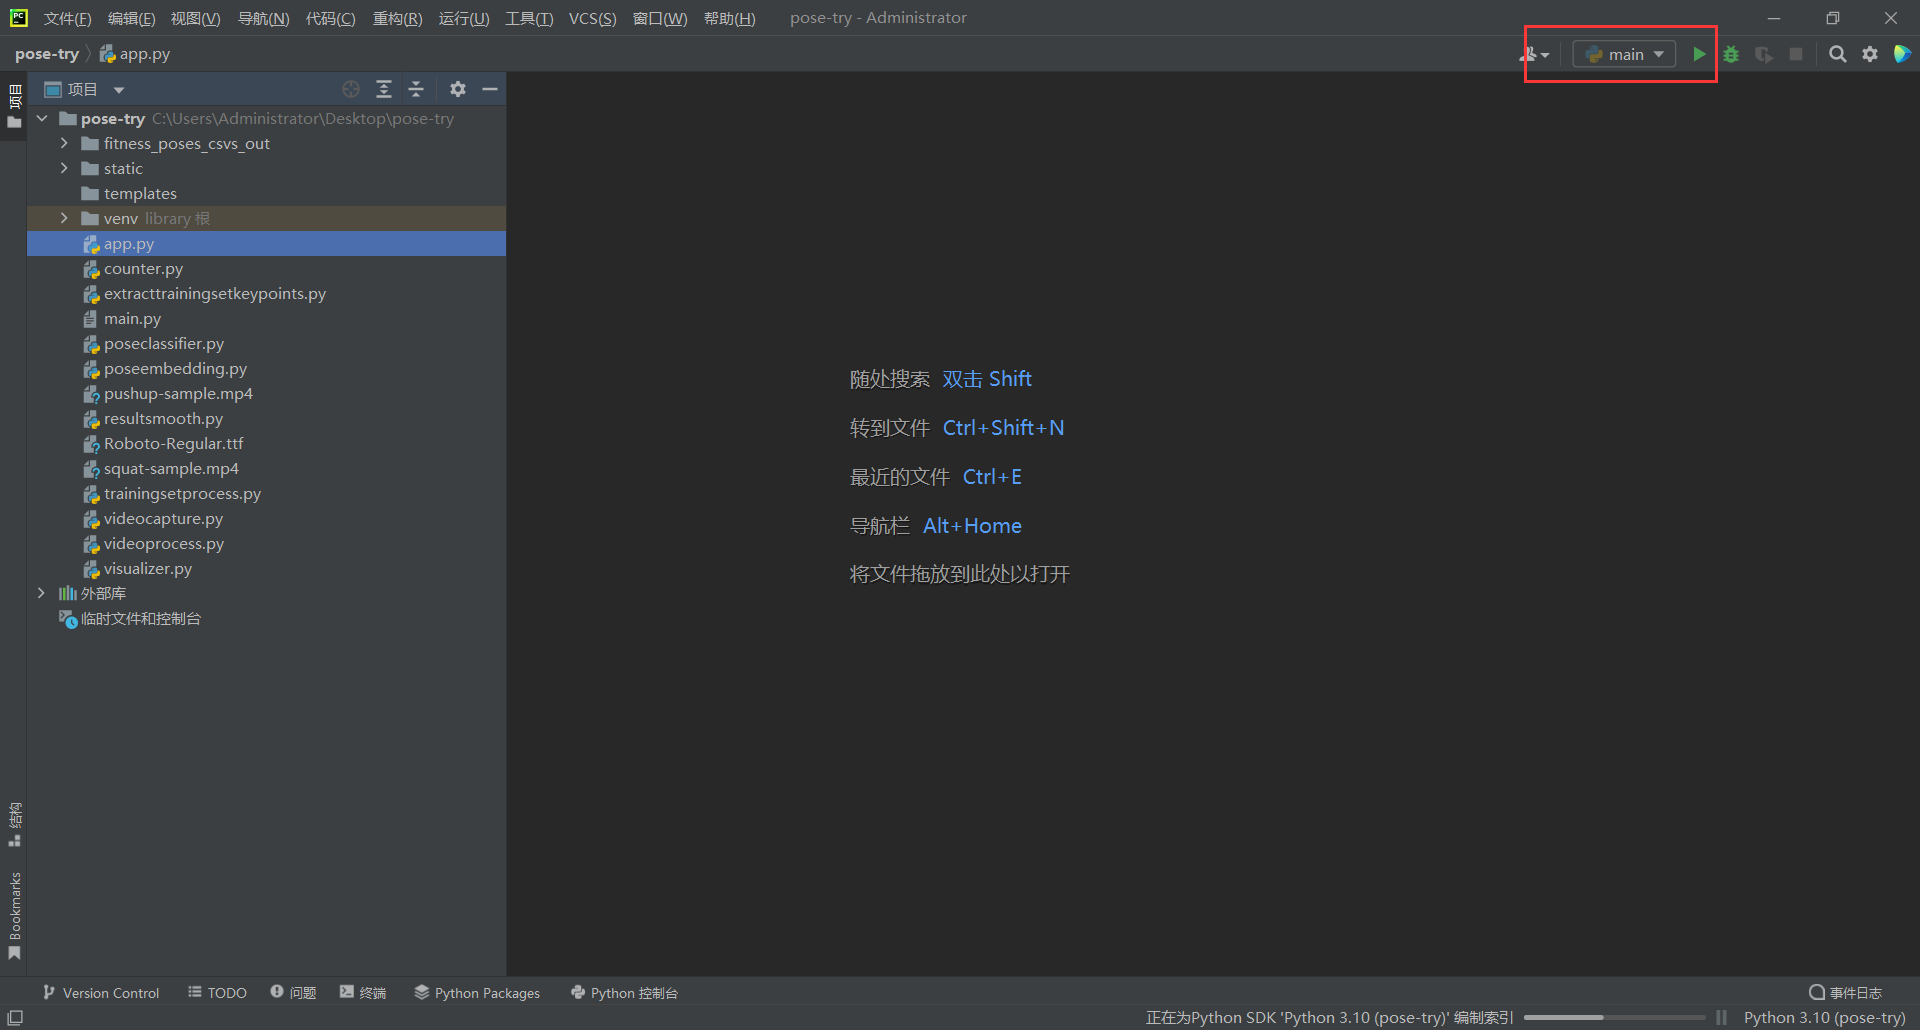Viewport: 1920px width, 1030px height.
Task: Click the stop process square icon
Action: (1796, 54)
